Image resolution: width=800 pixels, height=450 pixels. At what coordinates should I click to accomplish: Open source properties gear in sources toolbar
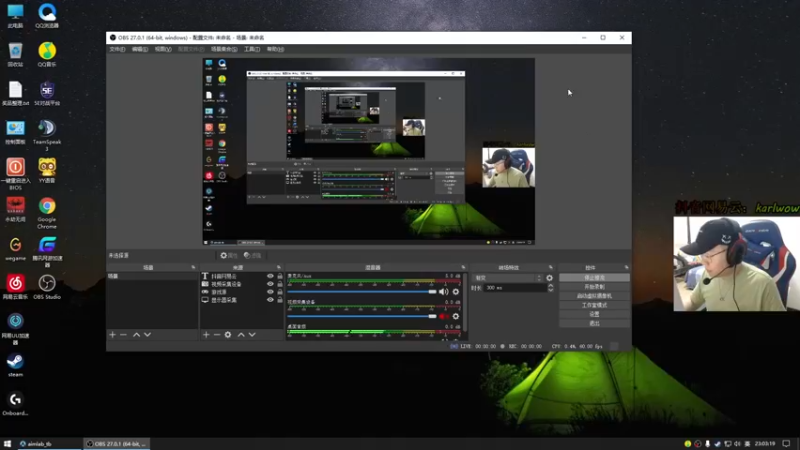coord(228,335)
